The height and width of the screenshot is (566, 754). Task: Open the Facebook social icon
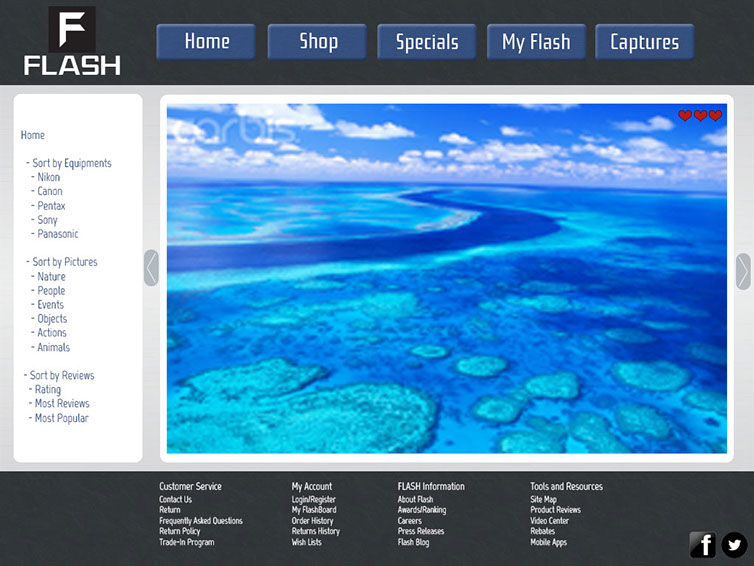(703, 544)
